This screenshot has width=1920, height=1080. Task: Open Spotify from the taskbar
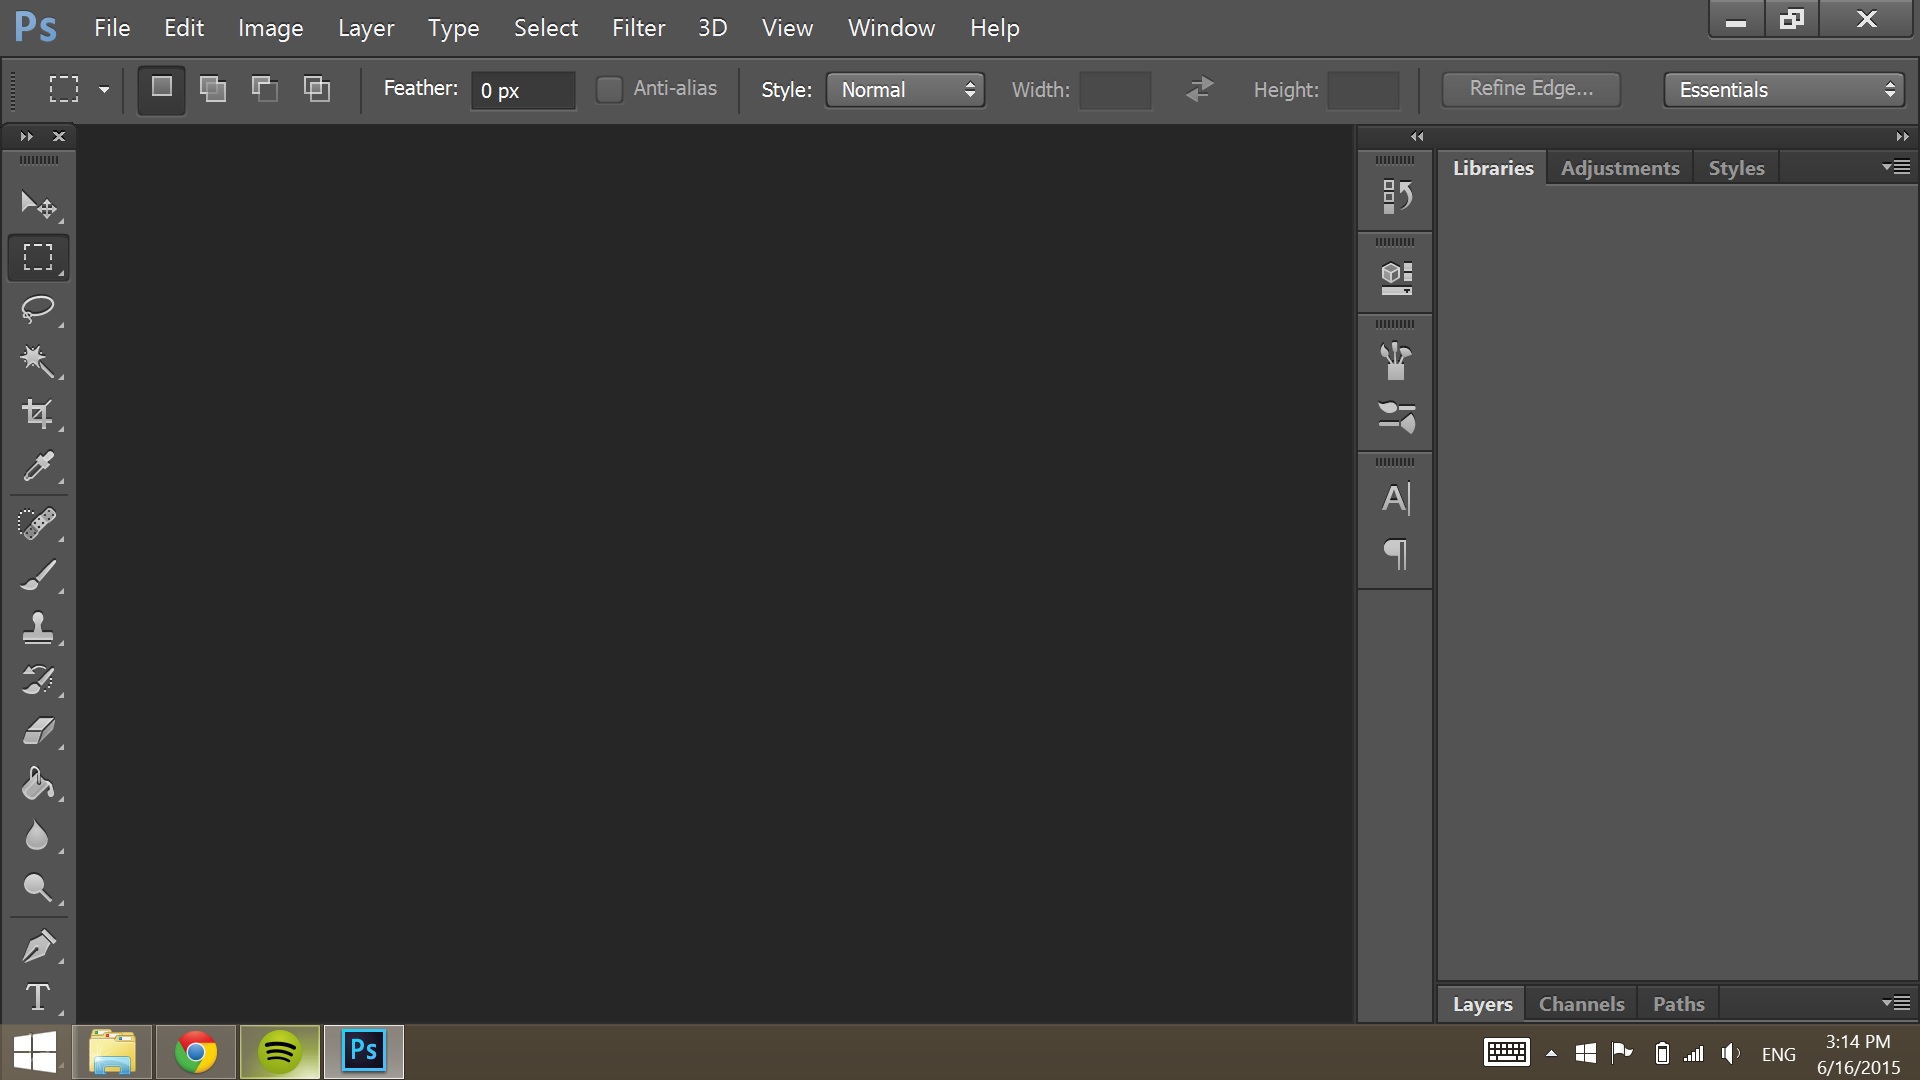coord(280,1051)
